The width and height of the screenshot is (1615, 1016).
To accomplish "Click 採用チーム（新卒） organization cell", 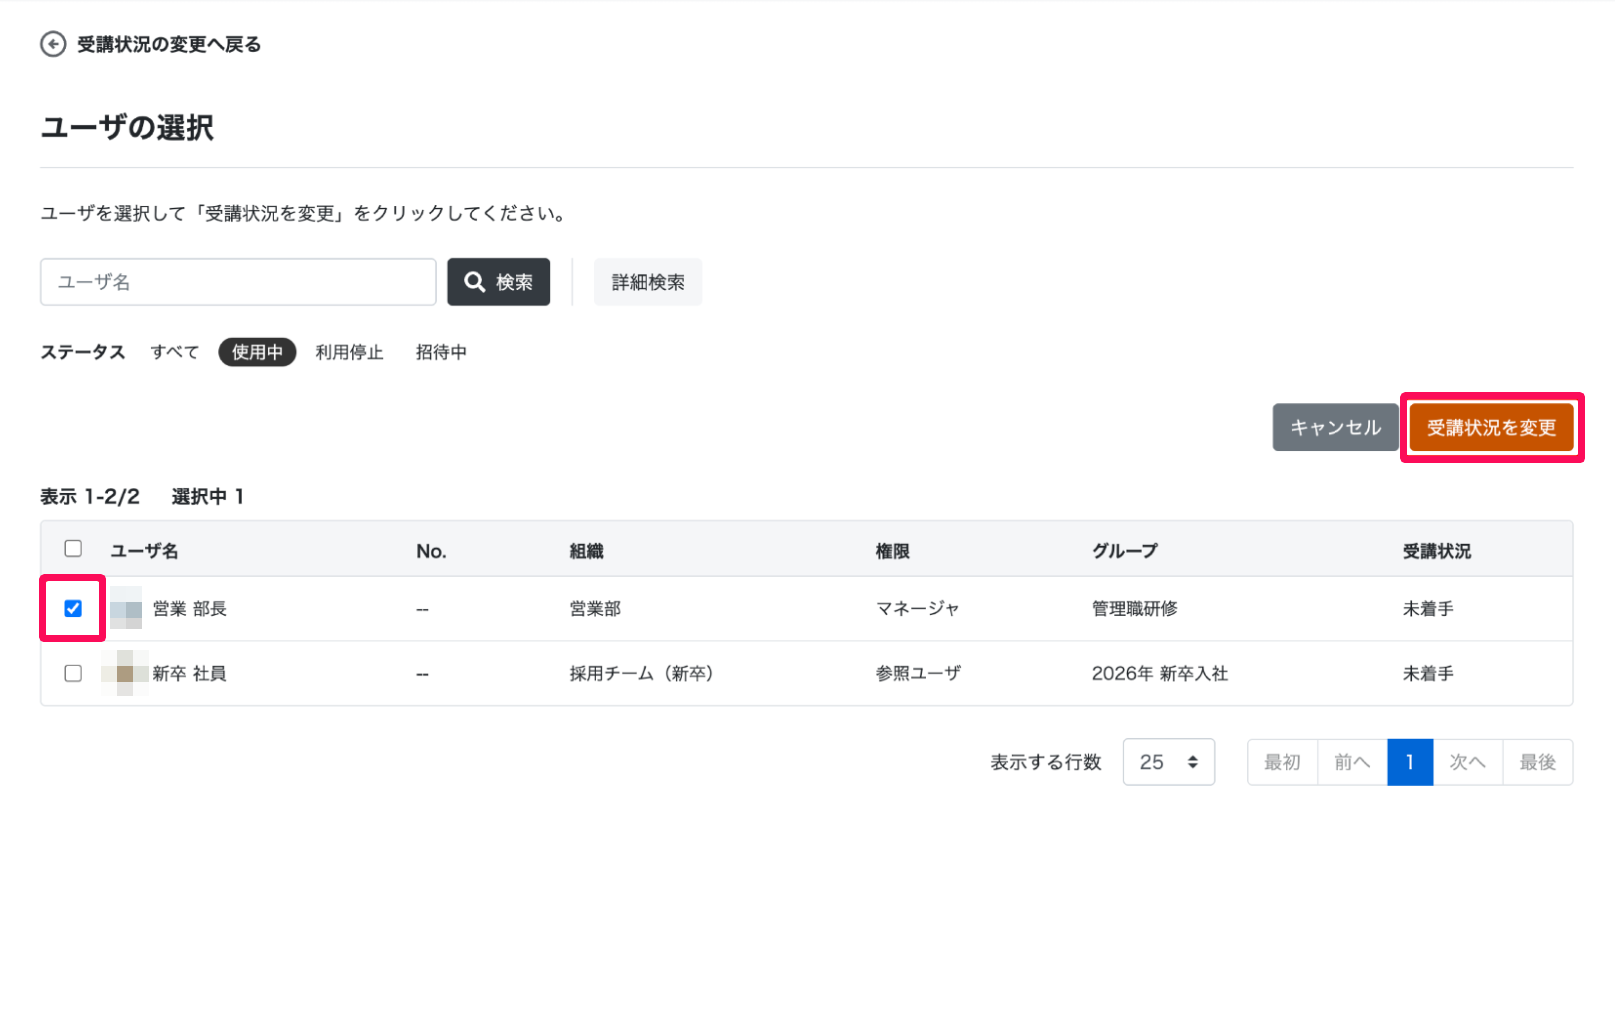I will (642, 674).
